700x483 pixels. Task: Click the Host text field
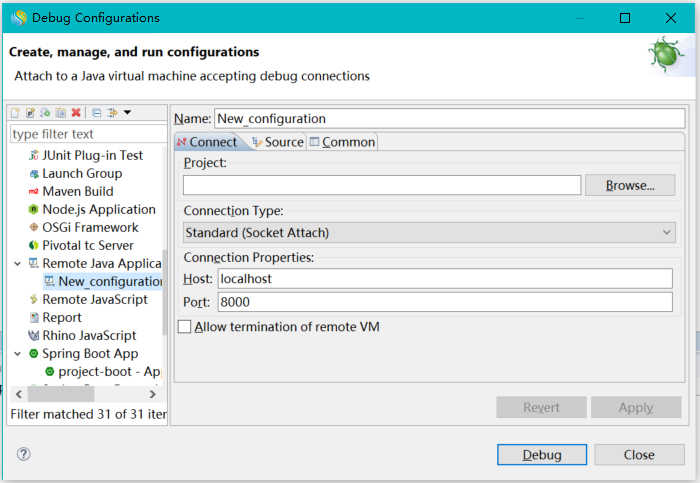coord(445,279)
